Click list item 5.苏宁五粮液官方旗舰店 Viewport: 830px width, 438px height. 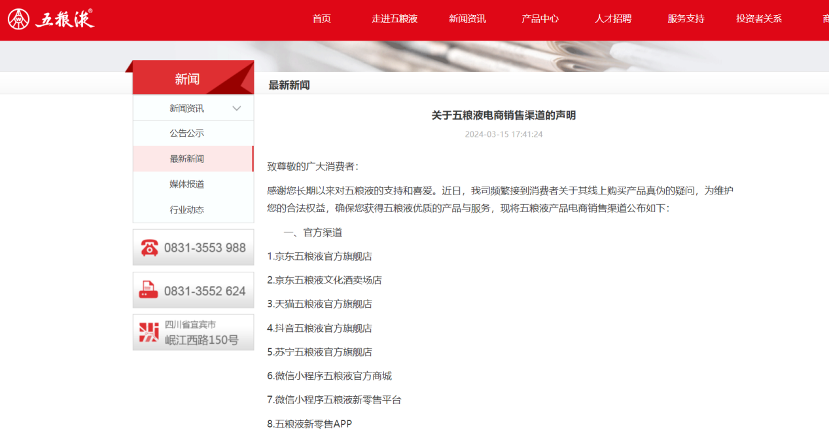pyautogui.click(x=319, y=352)
